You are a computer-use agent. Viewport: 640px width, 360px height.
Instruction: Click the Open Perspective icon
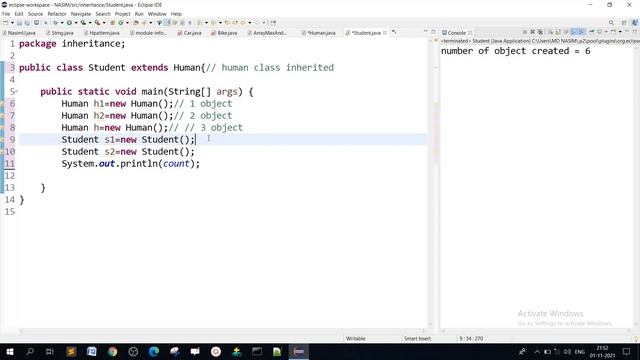624,22
